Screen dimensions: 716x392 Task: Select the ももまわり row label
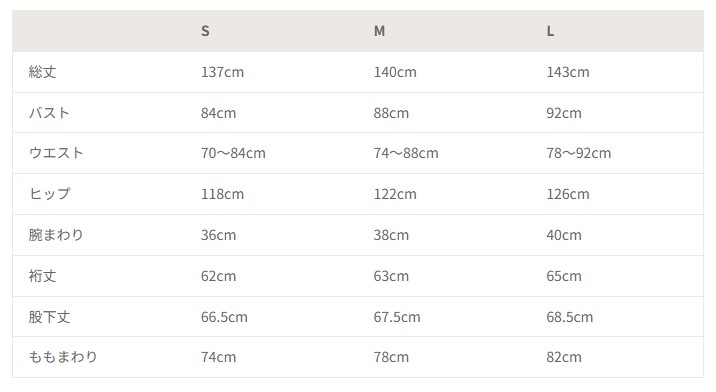63,357
